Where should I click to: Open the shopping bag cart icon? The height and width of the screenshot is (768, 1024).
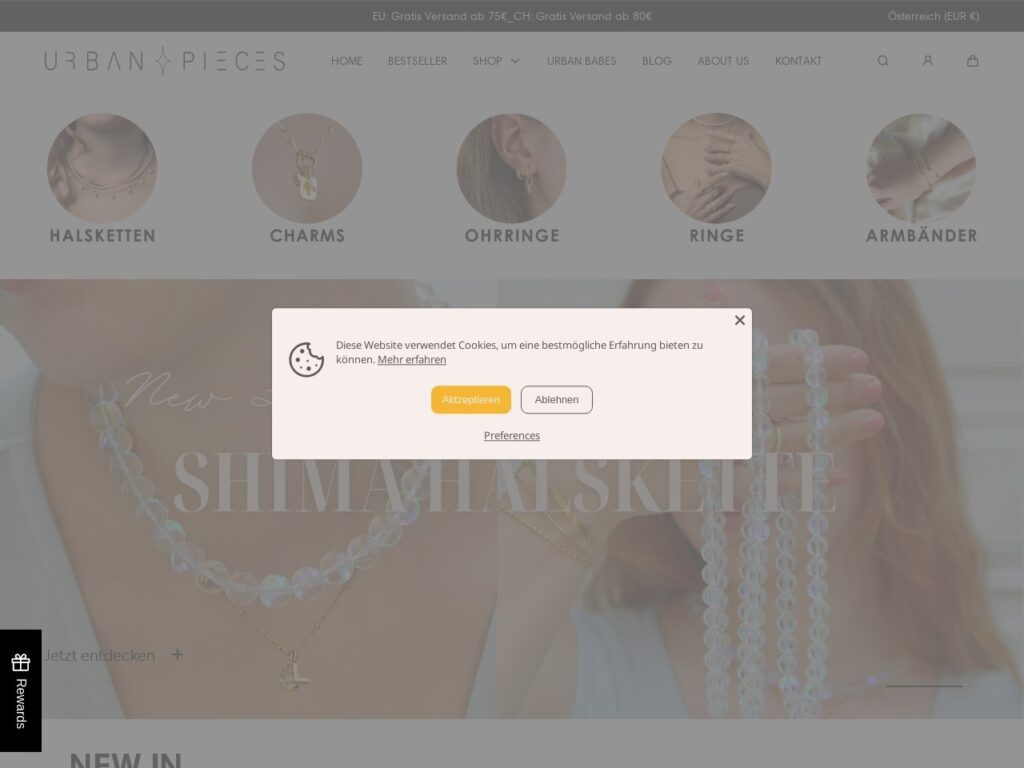click(972, 61)
